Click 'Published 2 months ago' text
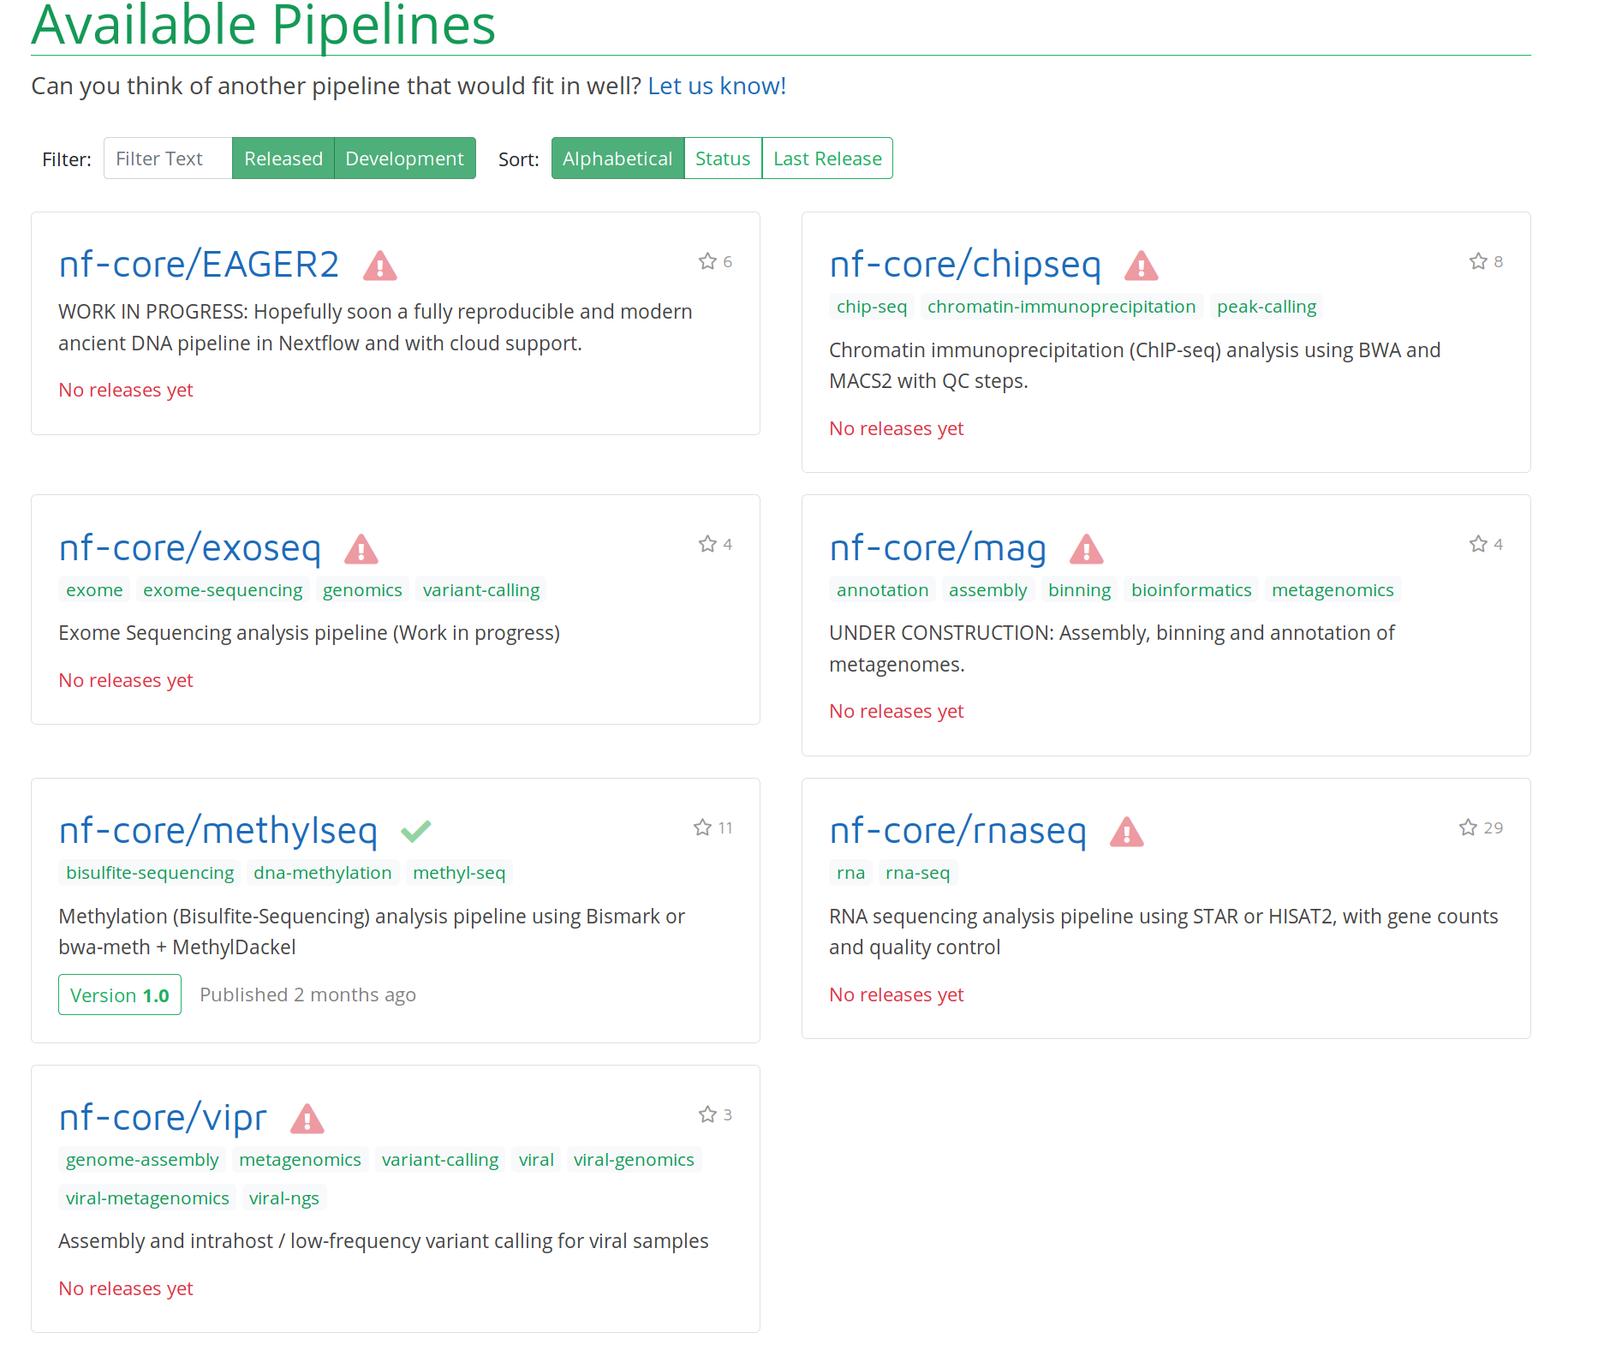Image resolution: width=1610 pixels, height=1350 pixels. point(308,995)
